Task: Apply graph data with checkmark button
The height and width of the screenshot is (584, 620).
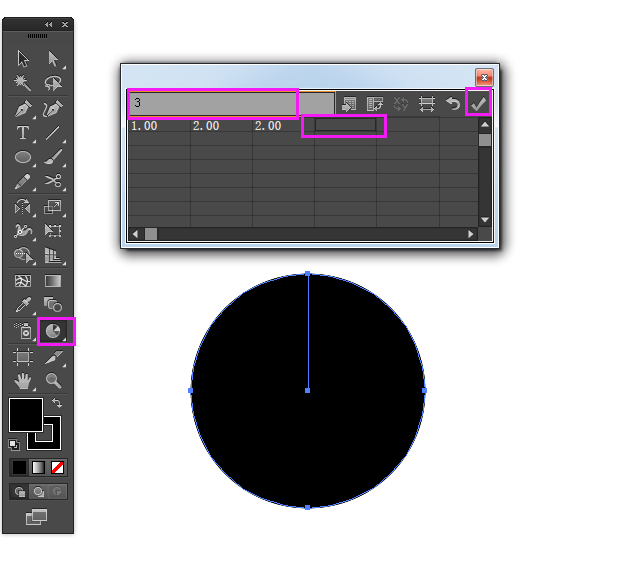Action: pyautogui.click(x=478, y=104)
